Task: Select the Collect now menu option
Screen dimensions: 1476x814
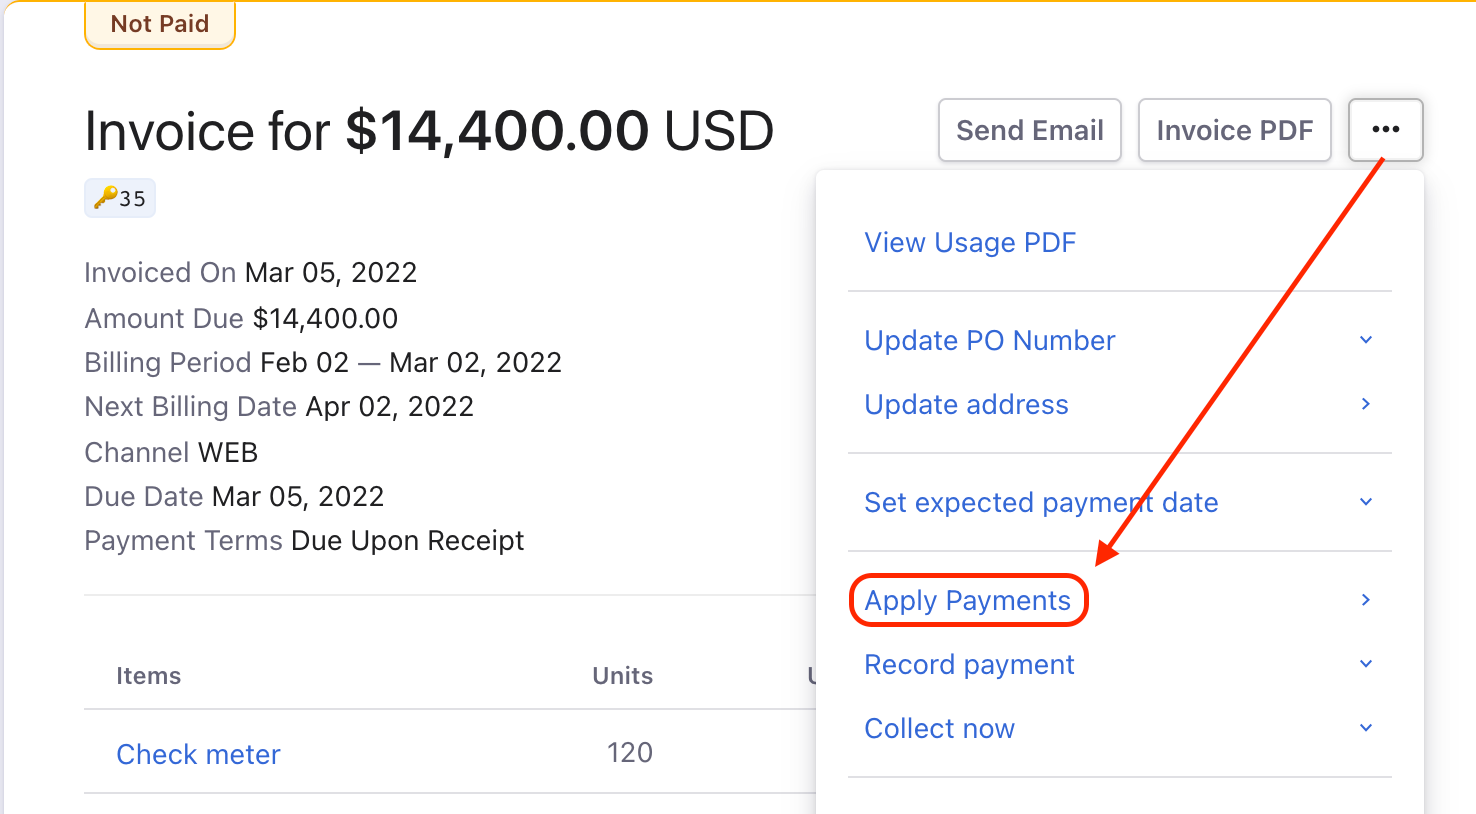Action: 939,729
